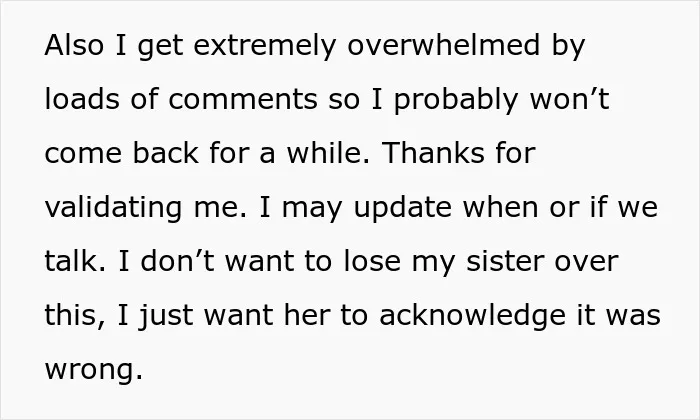Click the word "validating"

coord(113,209)
